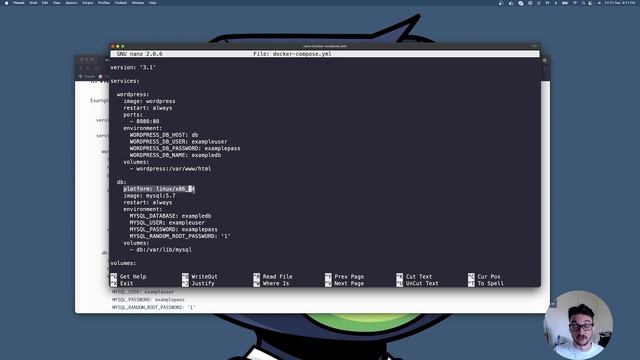Click the 'MYSQL_DATABASE: exampledb' line
640x360 pixels.
tap(171, 216)
